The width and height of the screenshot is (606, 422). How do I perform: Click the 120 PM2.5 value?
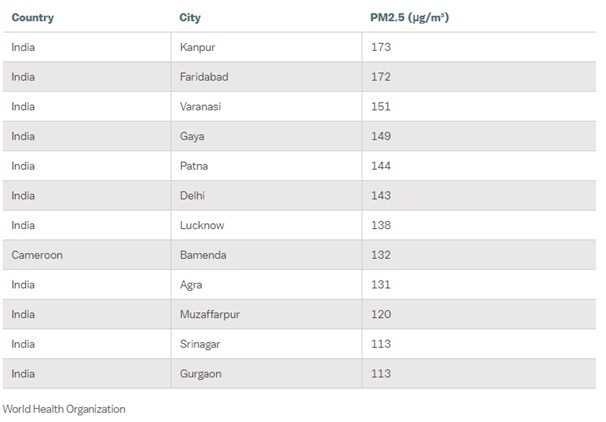click(379, 315)
